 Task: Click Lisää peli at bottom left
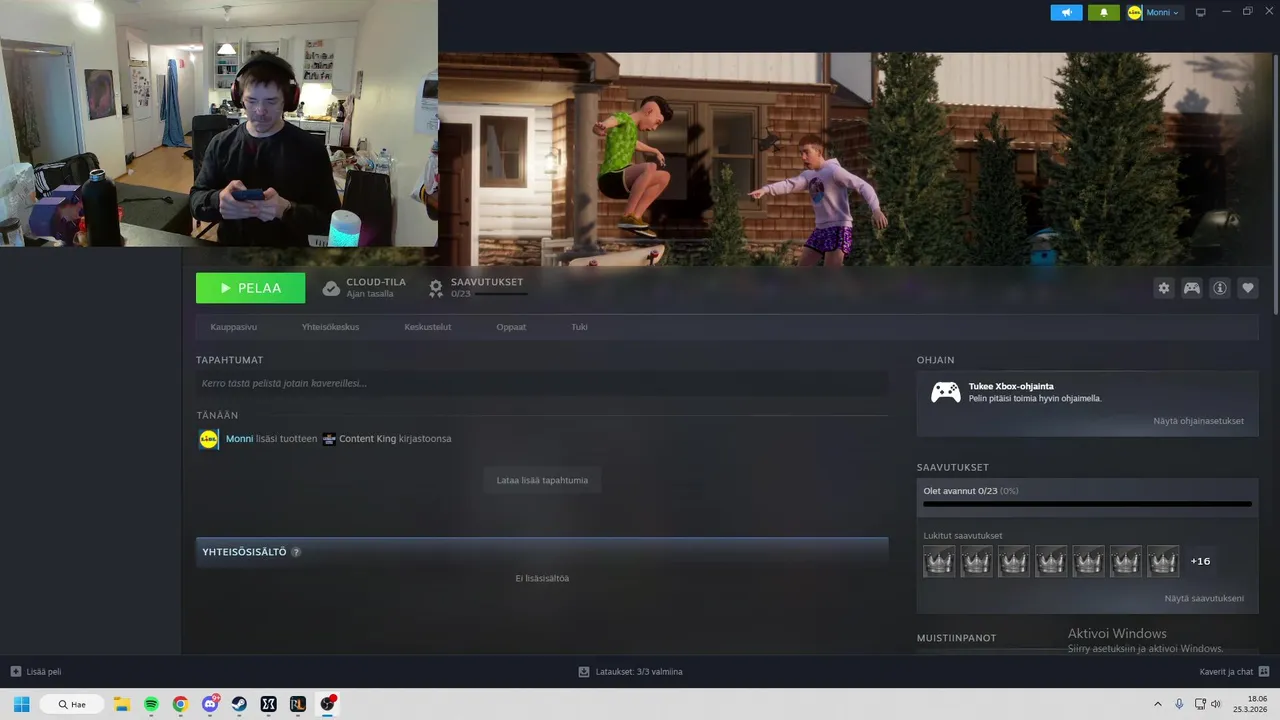36,672
